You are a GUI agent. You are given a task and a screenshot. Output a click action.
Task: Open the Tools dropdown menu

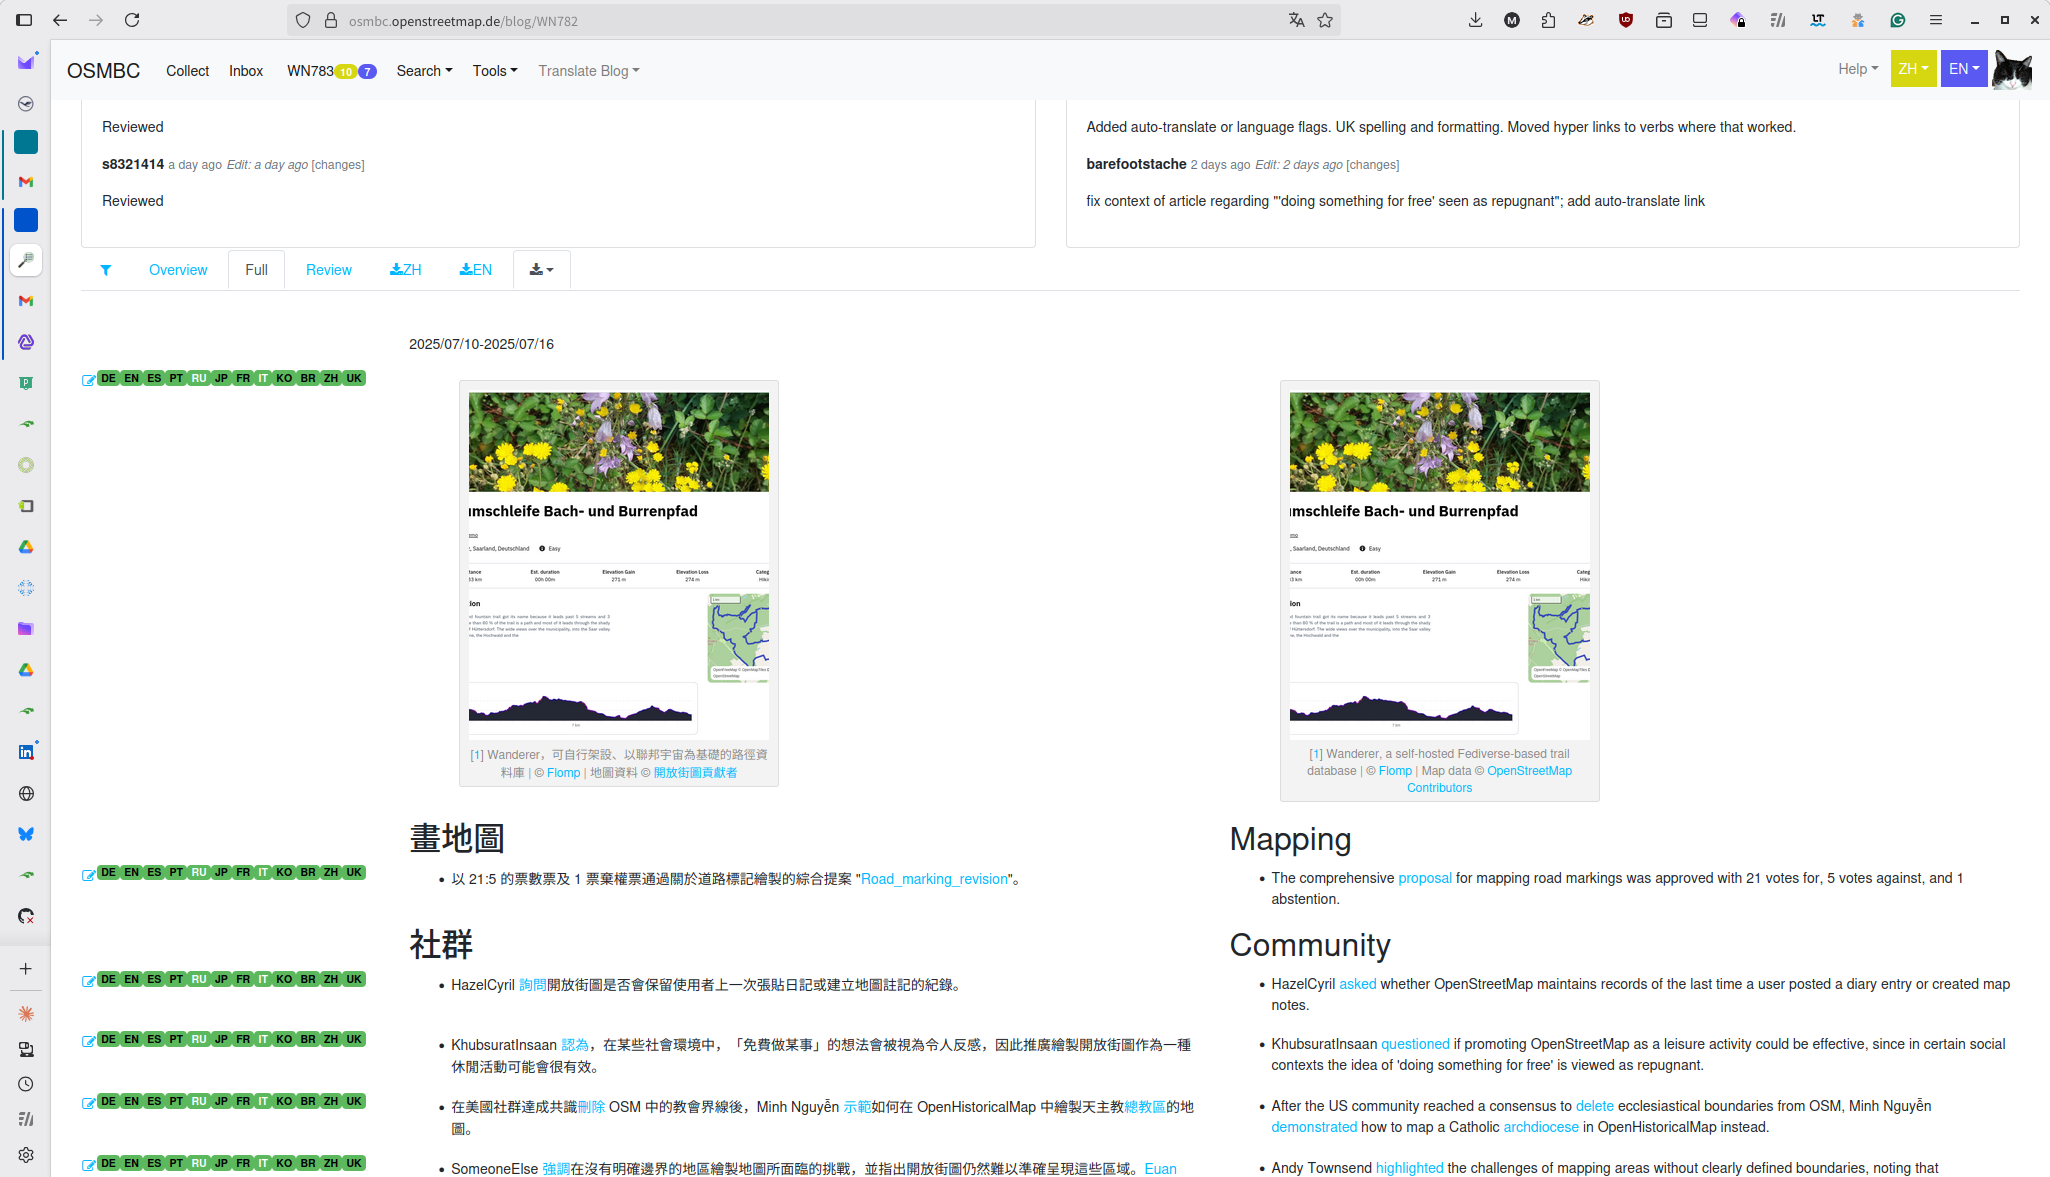coord(495,71)
